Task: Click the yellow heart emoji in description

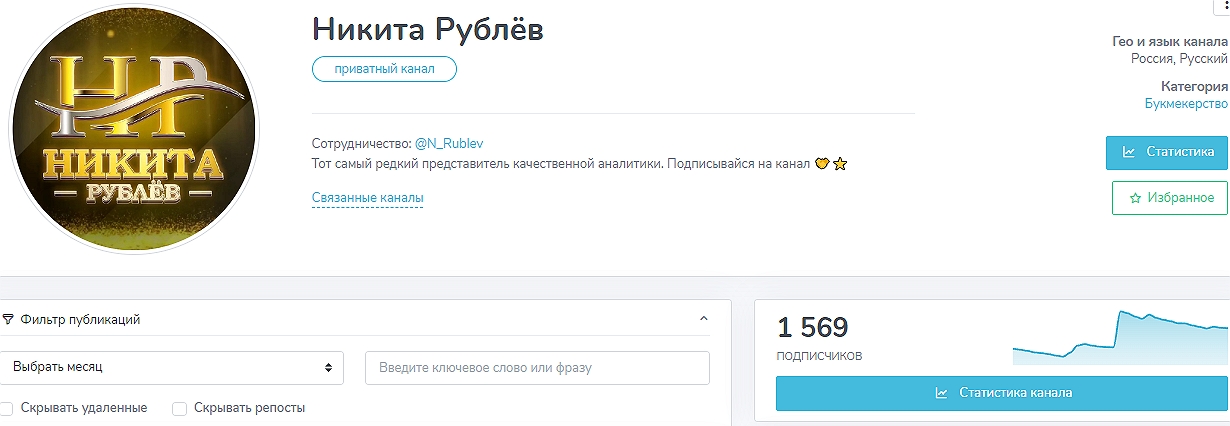Action: point(822,163)
